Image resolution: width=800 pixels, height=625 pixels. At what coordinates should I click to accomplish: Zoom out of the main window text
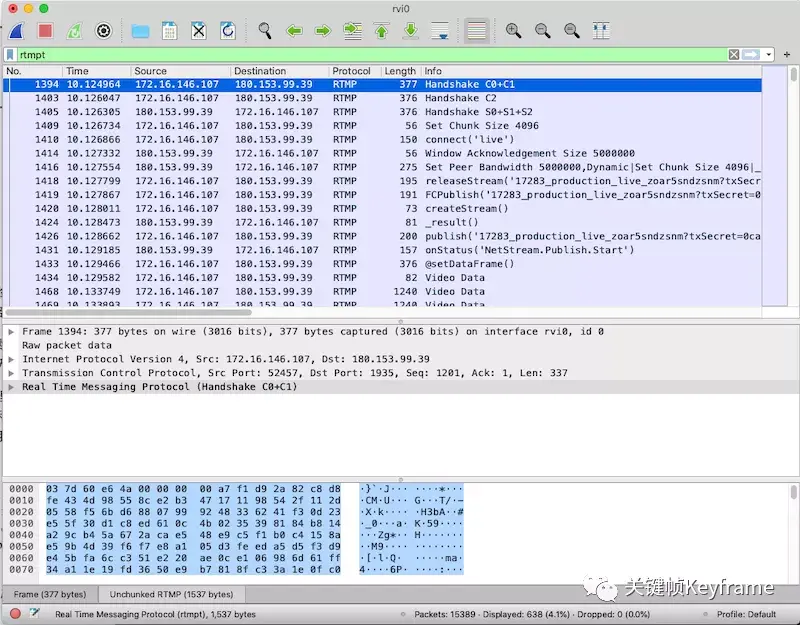542,31
